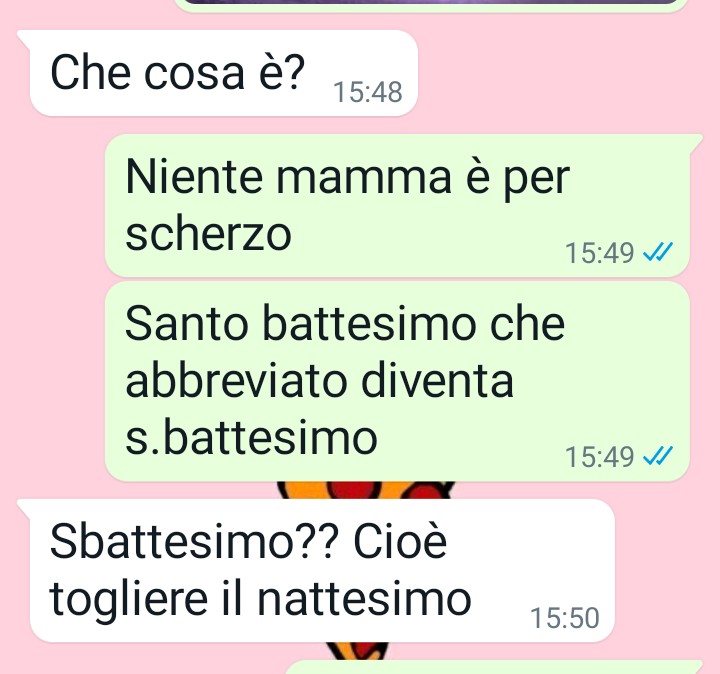Tap the partial green bubble at bottom
720x674 pixels.
pyautogui.click(x=494, y=668)
